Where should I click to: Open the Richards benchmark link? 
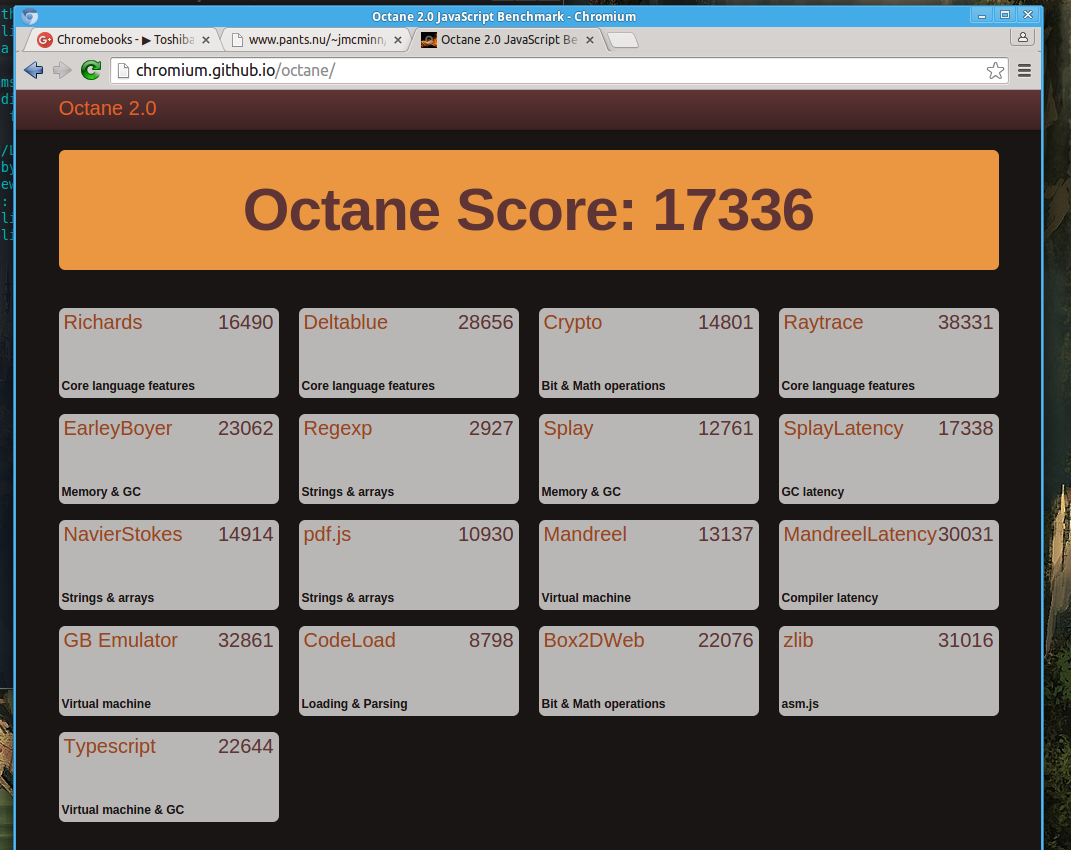102,323
